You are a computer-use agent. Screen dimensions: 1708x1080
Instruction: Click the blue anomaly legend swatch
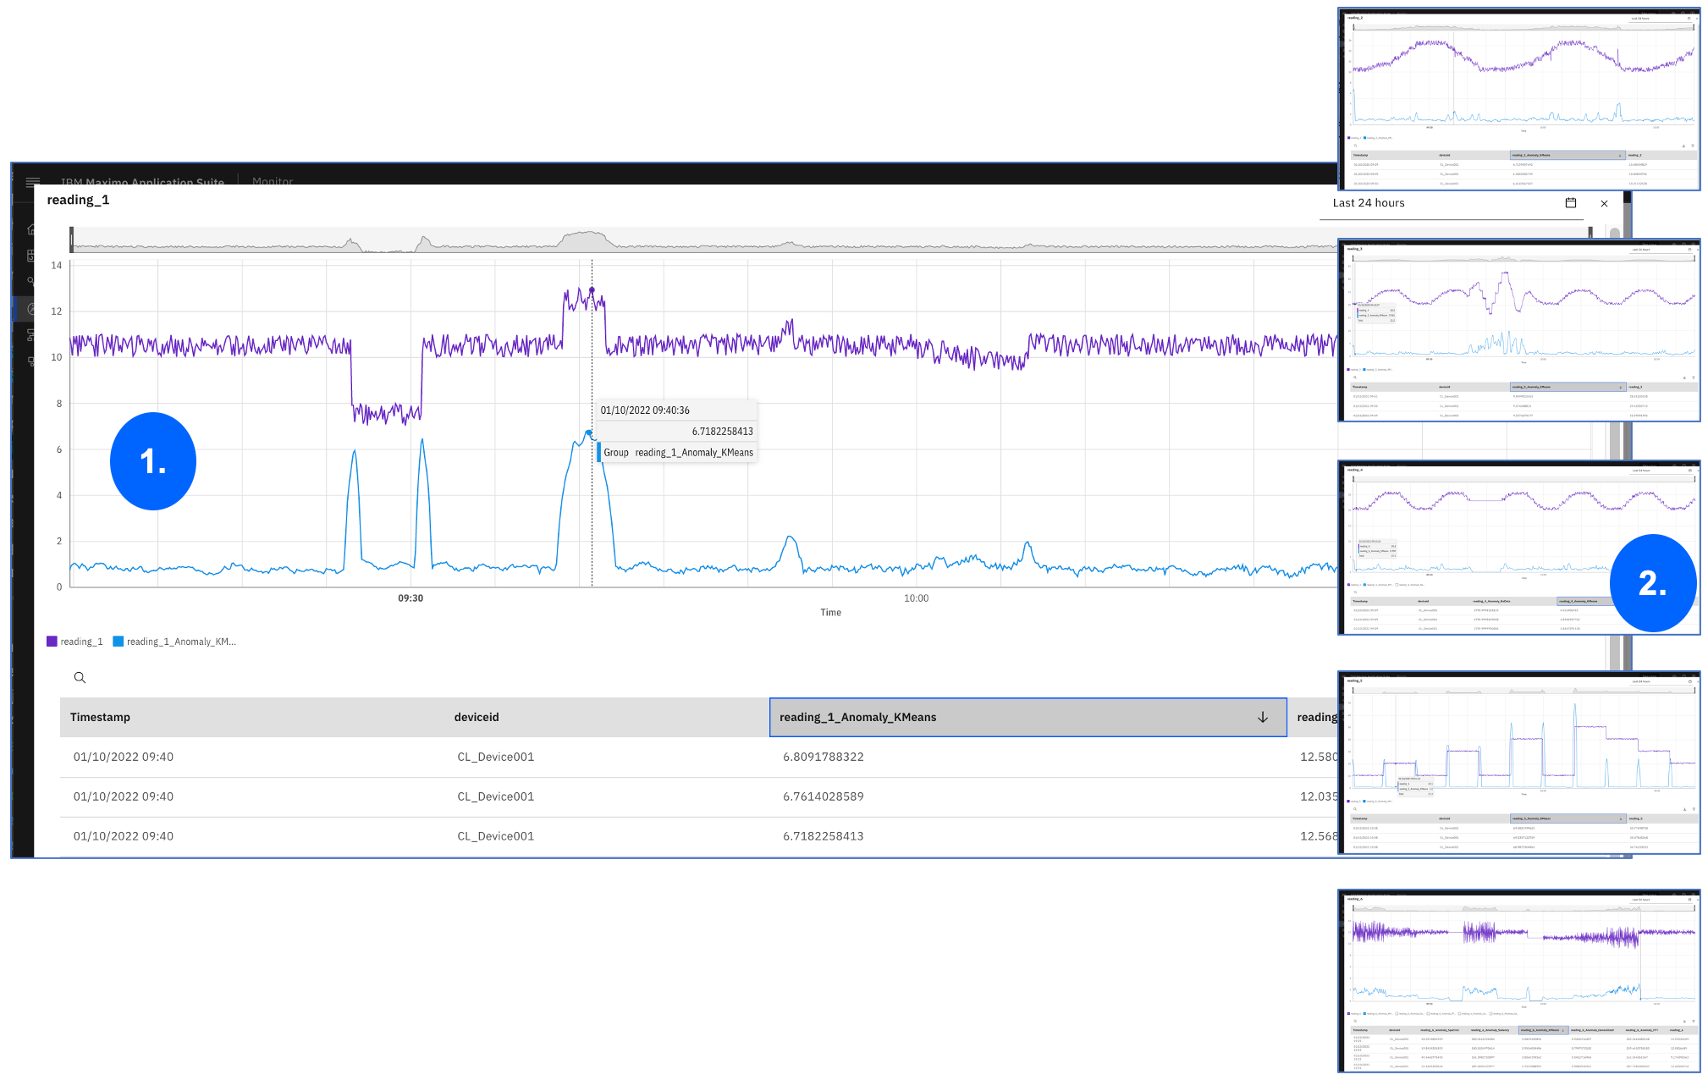118,642
